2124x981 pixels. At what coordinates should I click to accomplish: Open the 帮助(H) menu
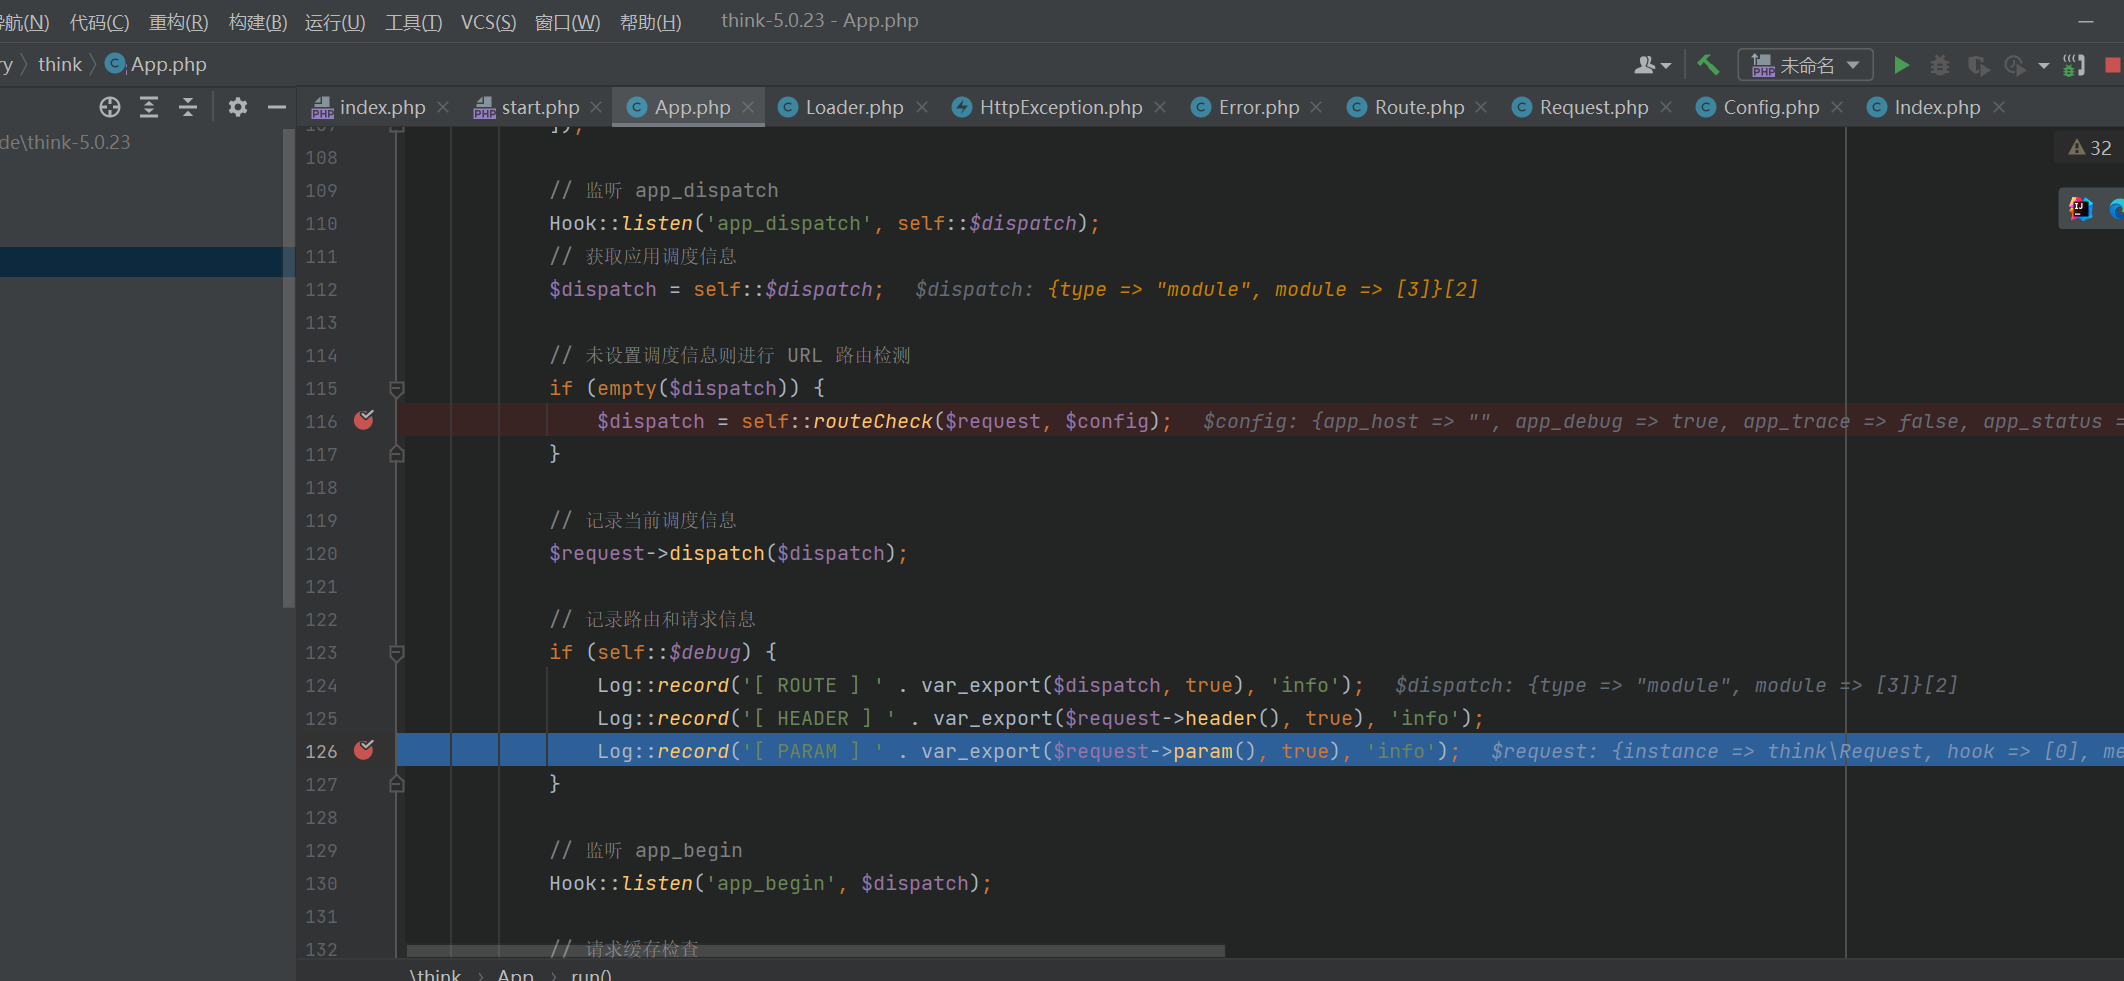click(x=651, y=22)
